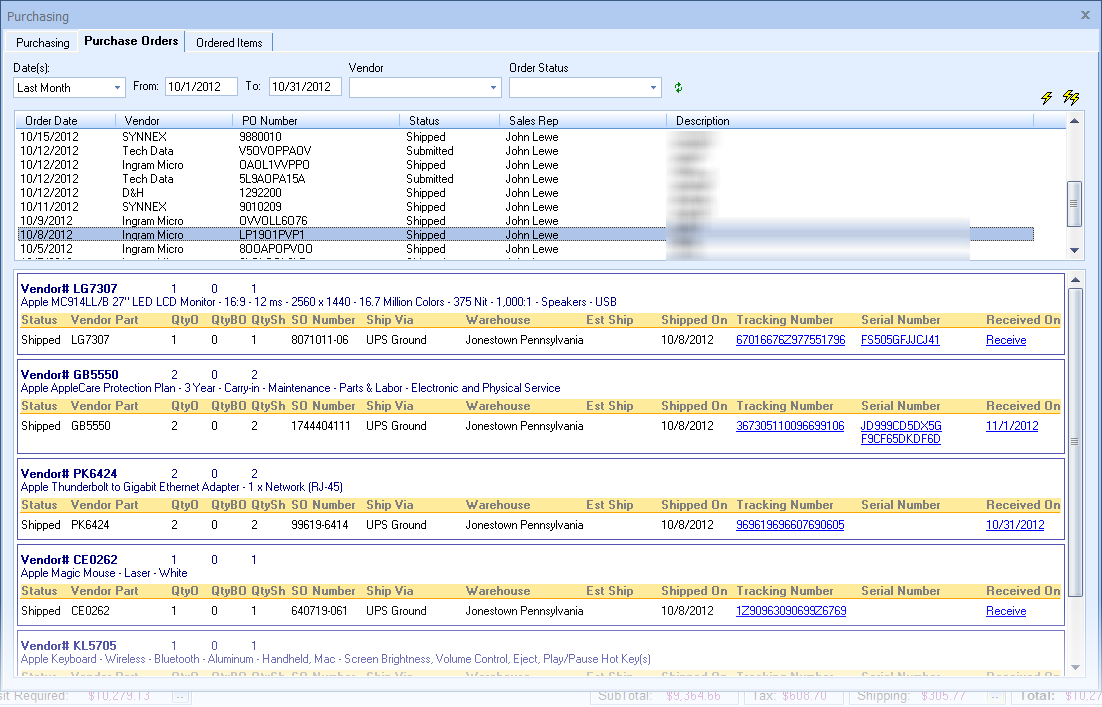Select the 10/15/2012 SYNNEX order row

point(300,137)
